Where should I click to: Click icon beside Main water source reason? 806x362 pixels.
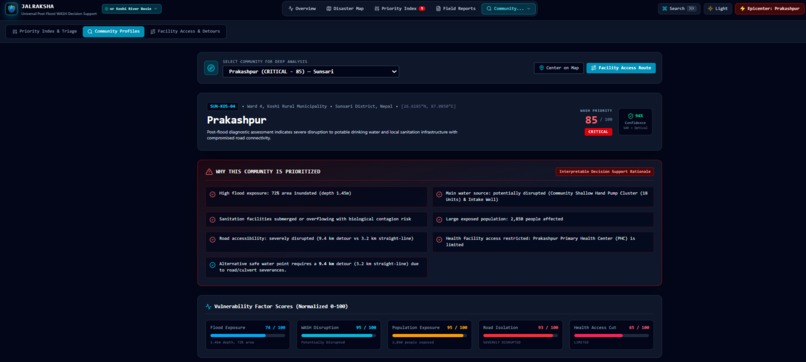click(x=439, y=194)
